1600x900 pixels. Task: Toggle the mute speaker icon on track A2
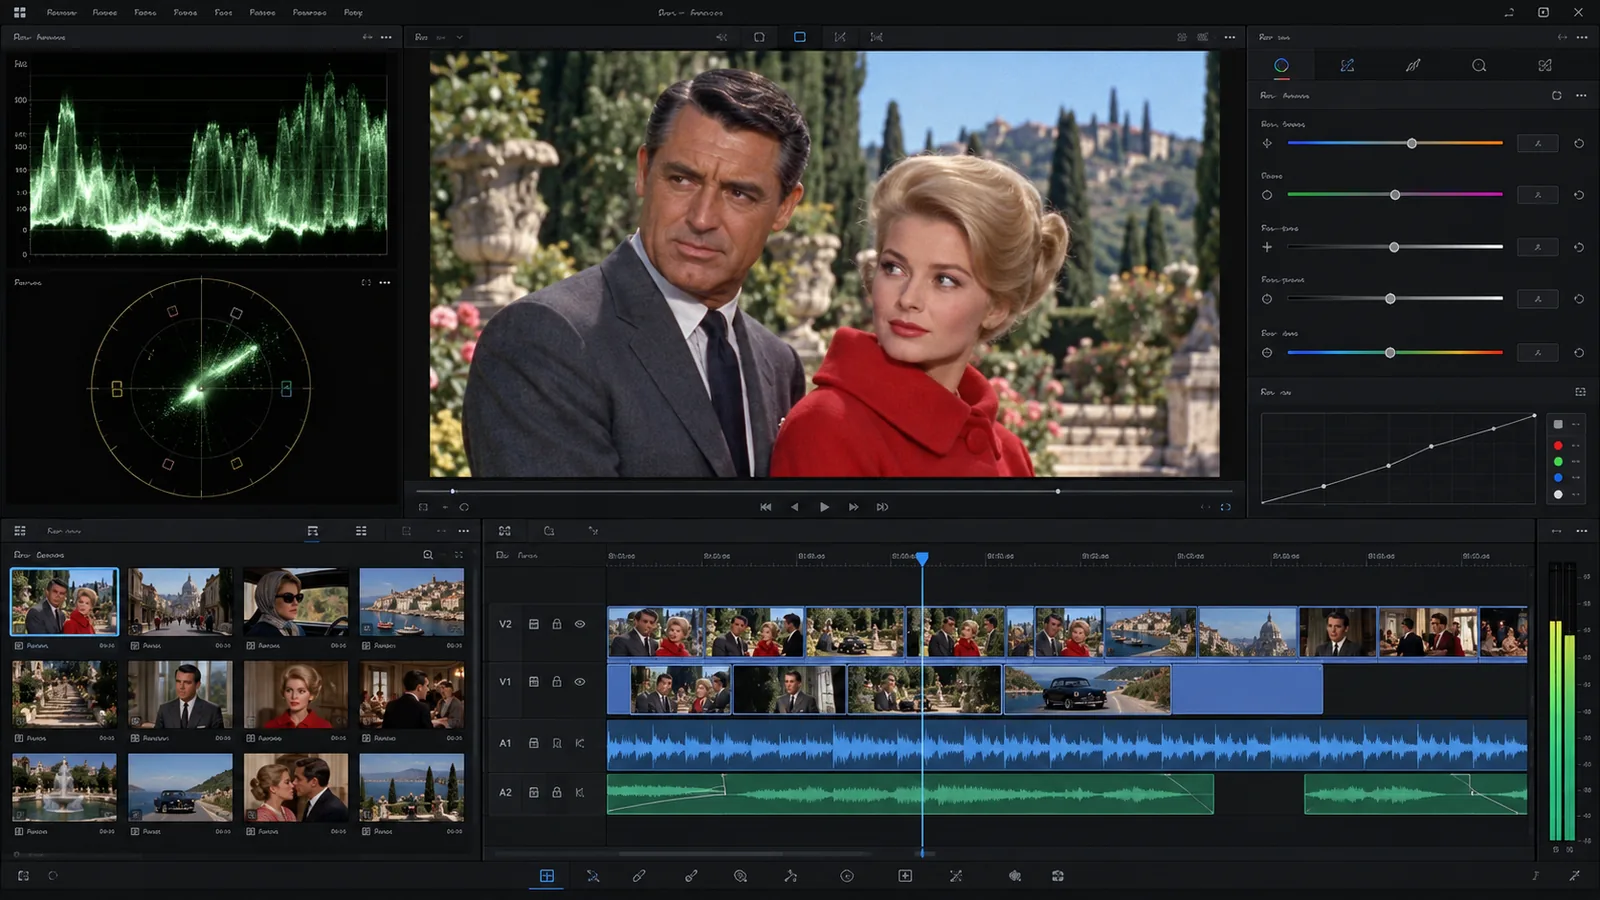580,792
